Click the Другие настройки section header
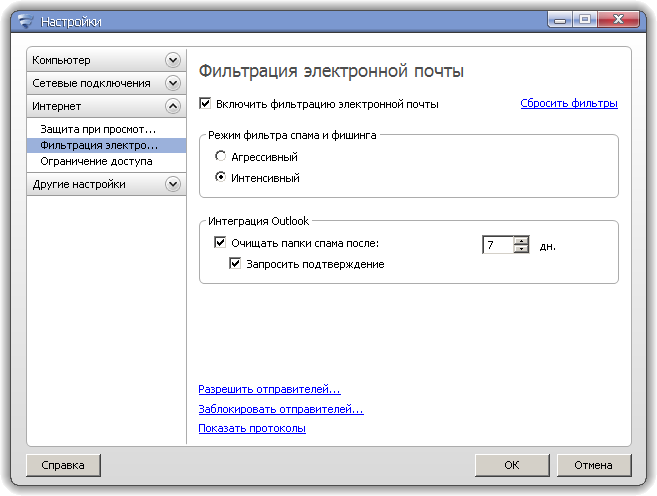This screenshot has height=496, width=657. pyautogui.click(x=106, y=184)
